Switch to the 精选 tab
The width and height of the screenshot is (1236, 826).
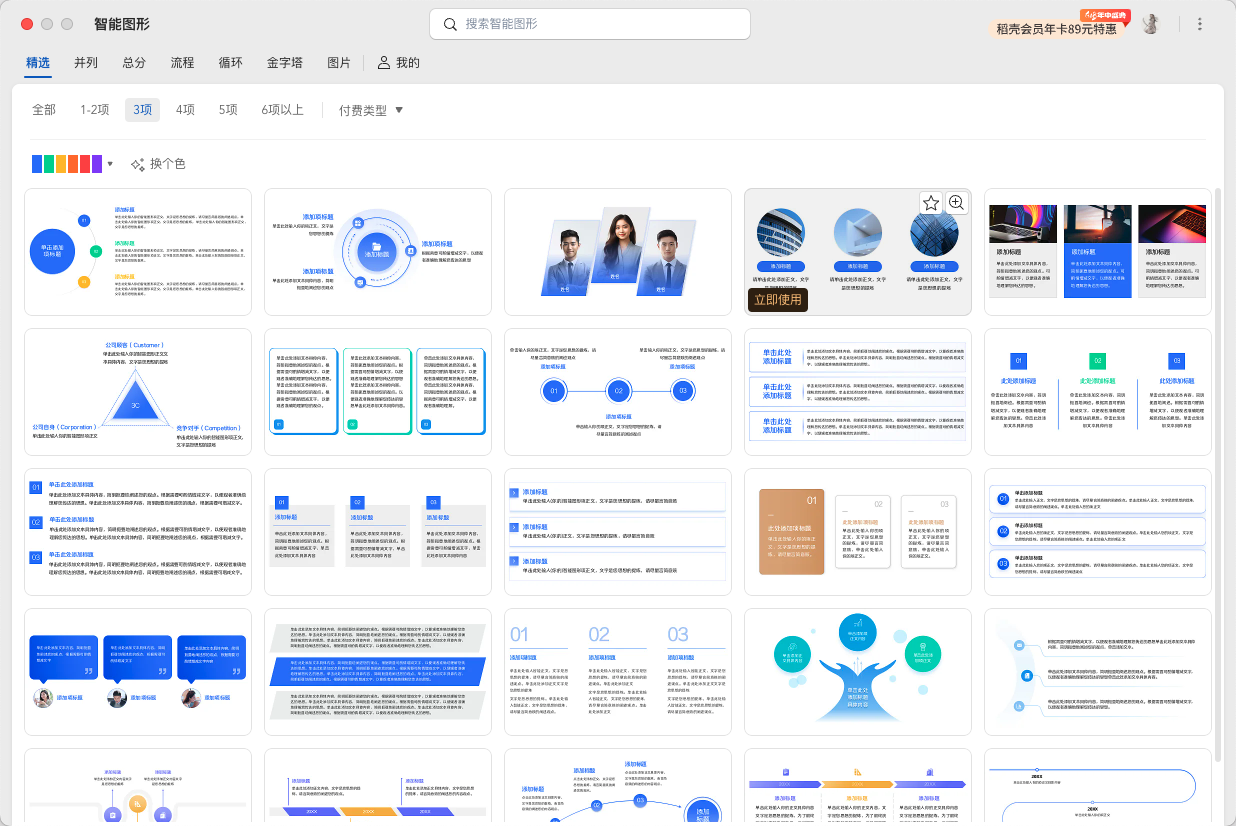click(38, 62)
